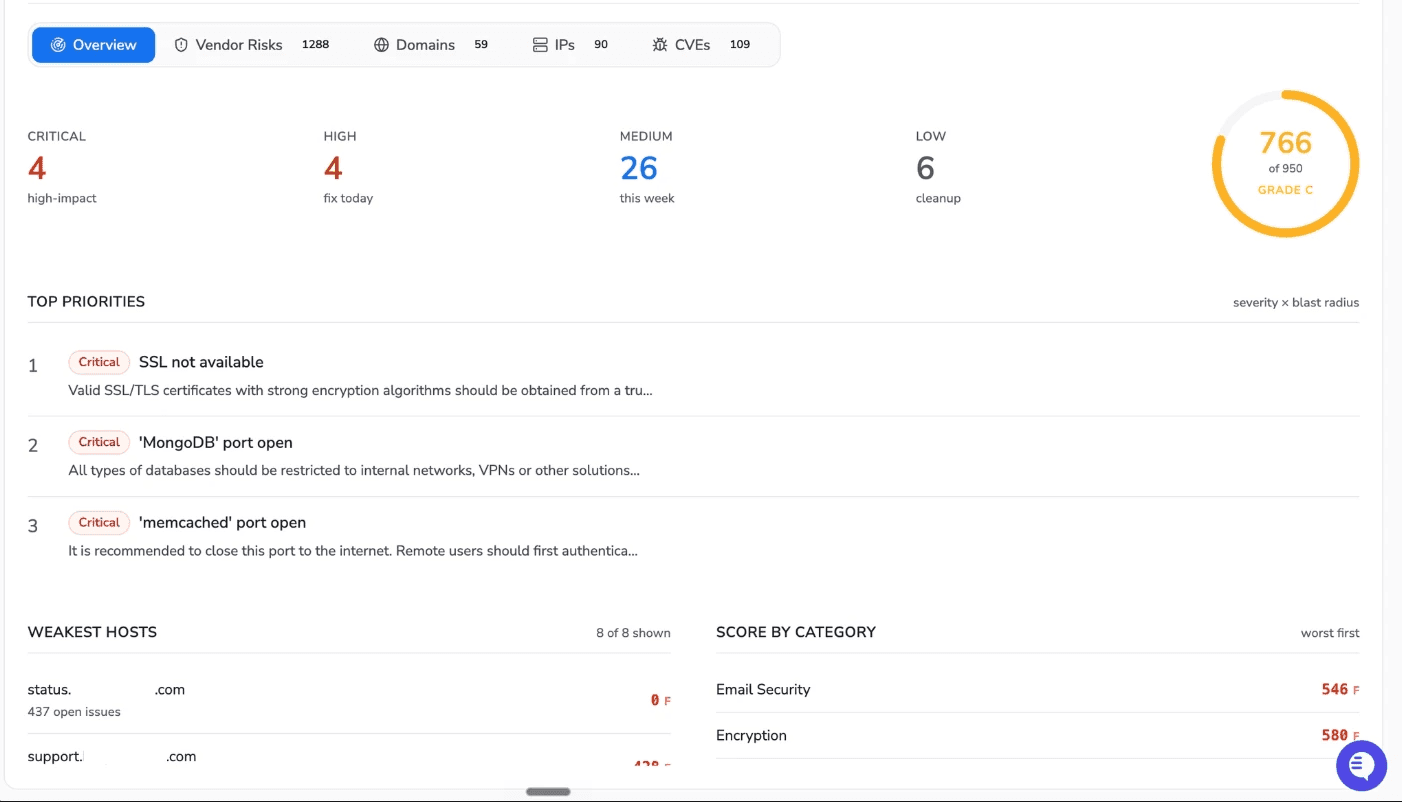This screenshot has width=1402, height=802.
Task: Click the Encryption score 580
Action: (1335, 736)
